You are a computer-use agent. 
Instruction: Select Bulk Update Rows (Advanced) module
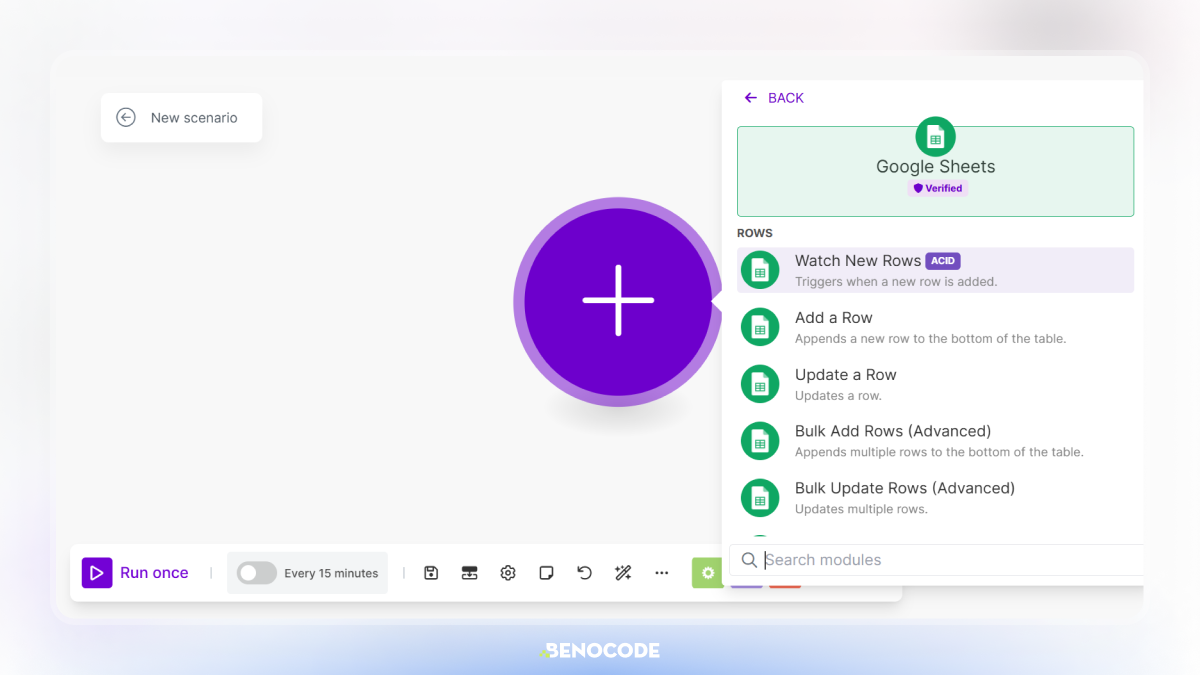(x=935, y=498)
